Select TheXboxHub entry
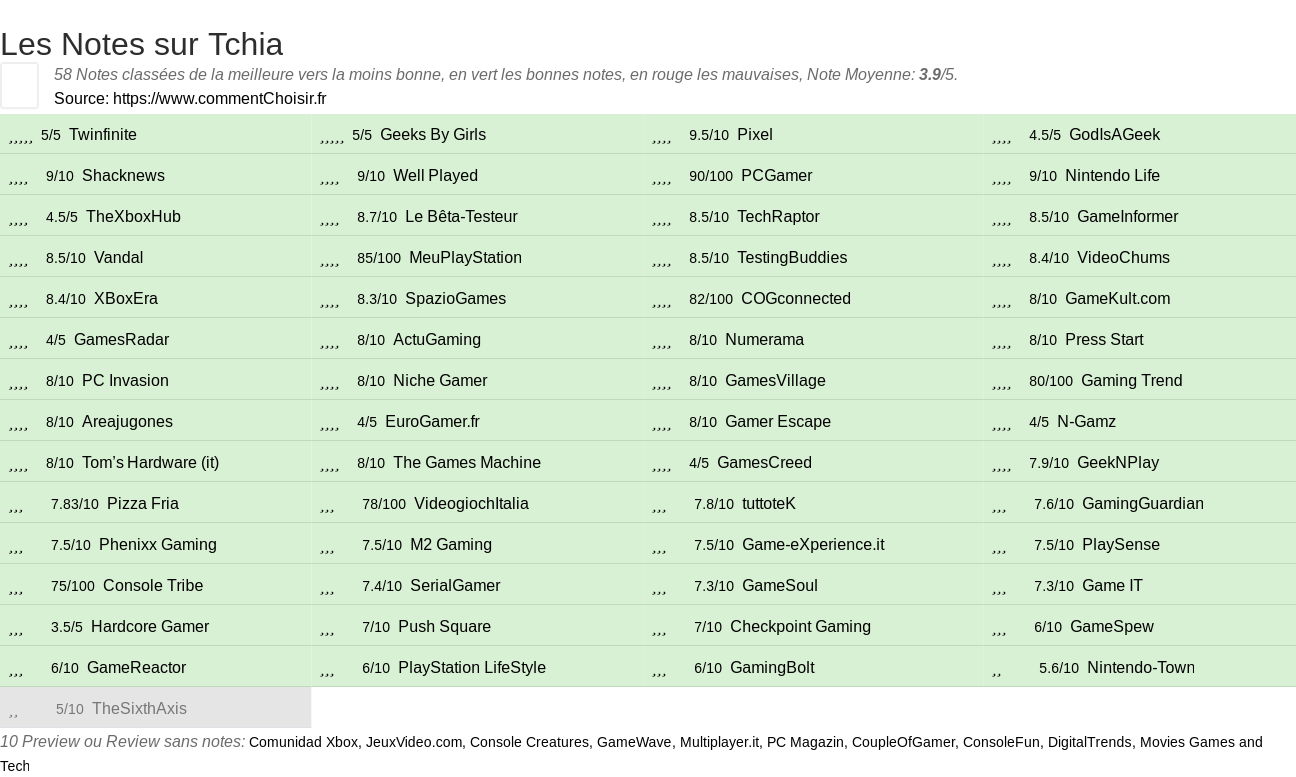The width and height of the screenshot is (1296, 777). (133, 216)
